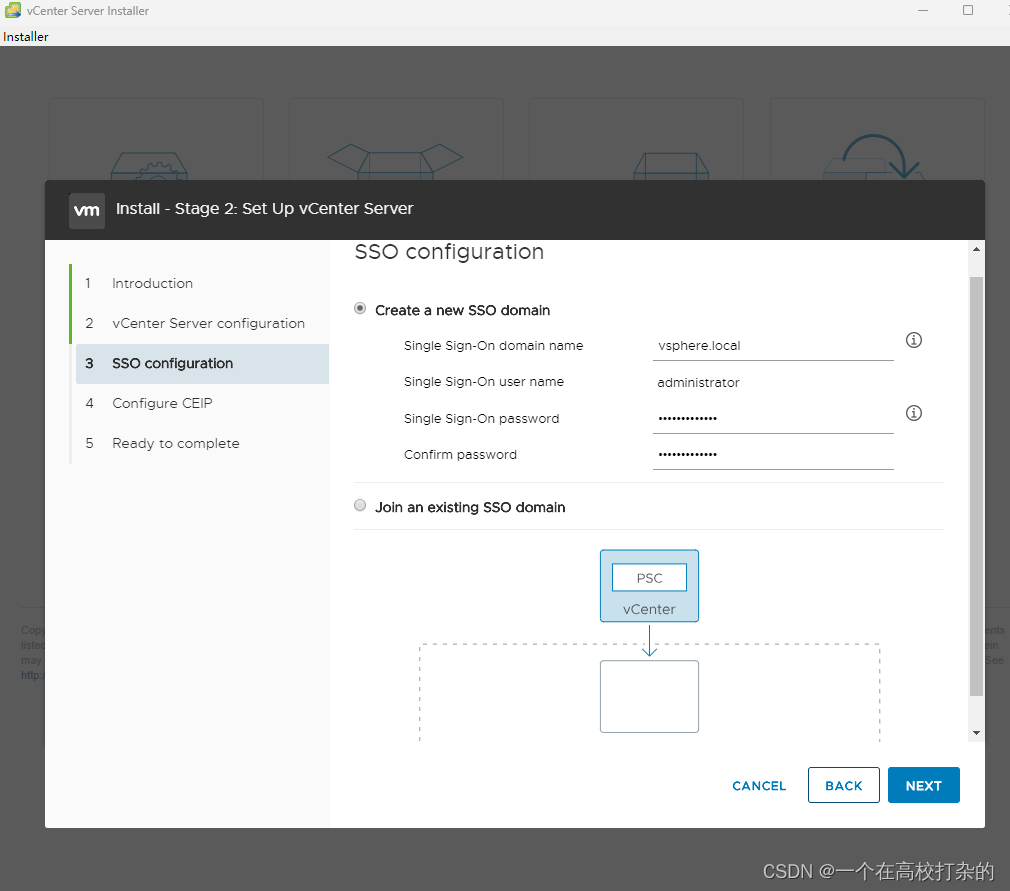
Task: Maximize the vCenter Server Installer window
Action: point(967,10)
